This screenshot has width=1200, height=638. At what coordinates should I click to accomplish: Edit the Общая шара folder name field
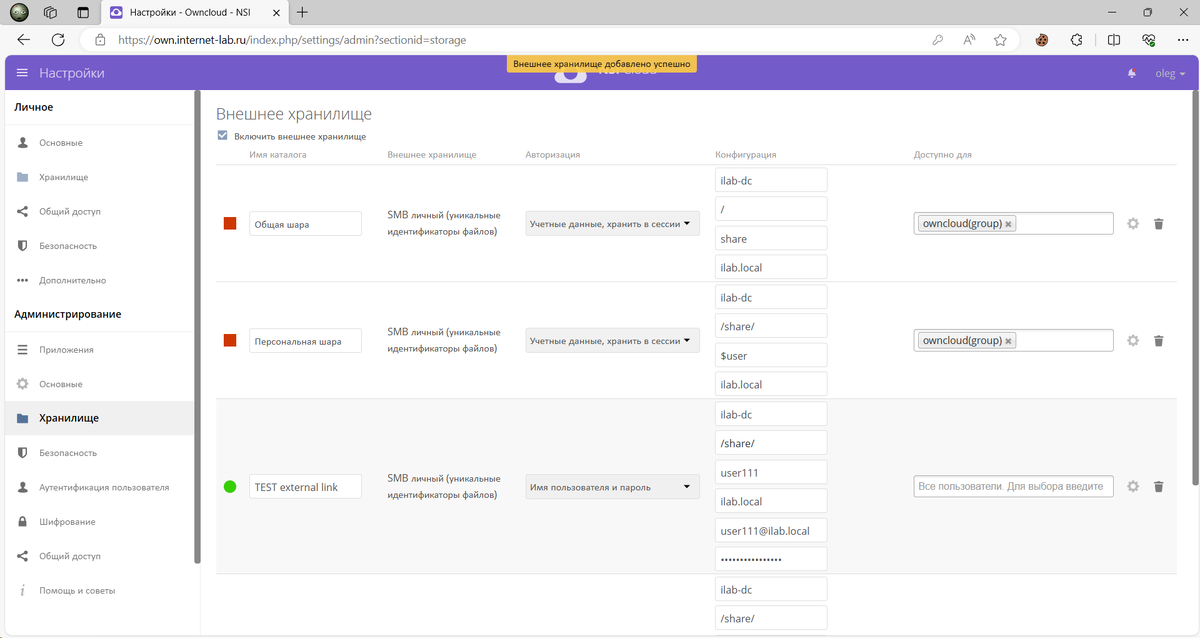[x=305, y=224]
